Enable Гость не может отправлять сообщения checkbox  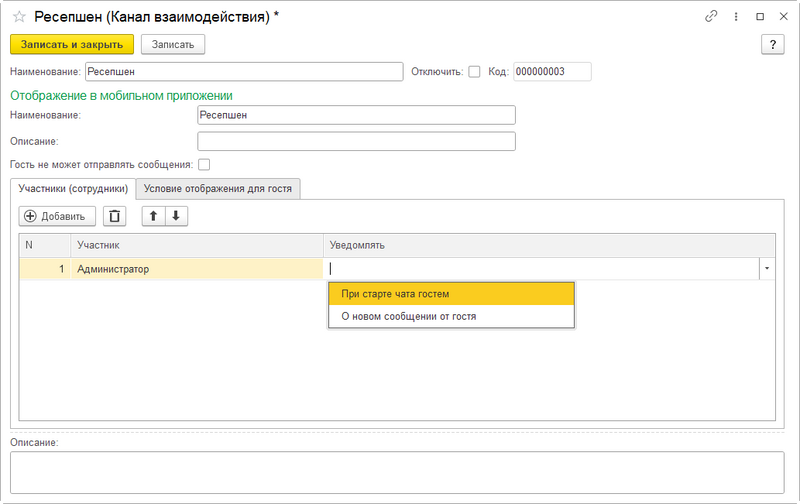click(x=204, y=165)
